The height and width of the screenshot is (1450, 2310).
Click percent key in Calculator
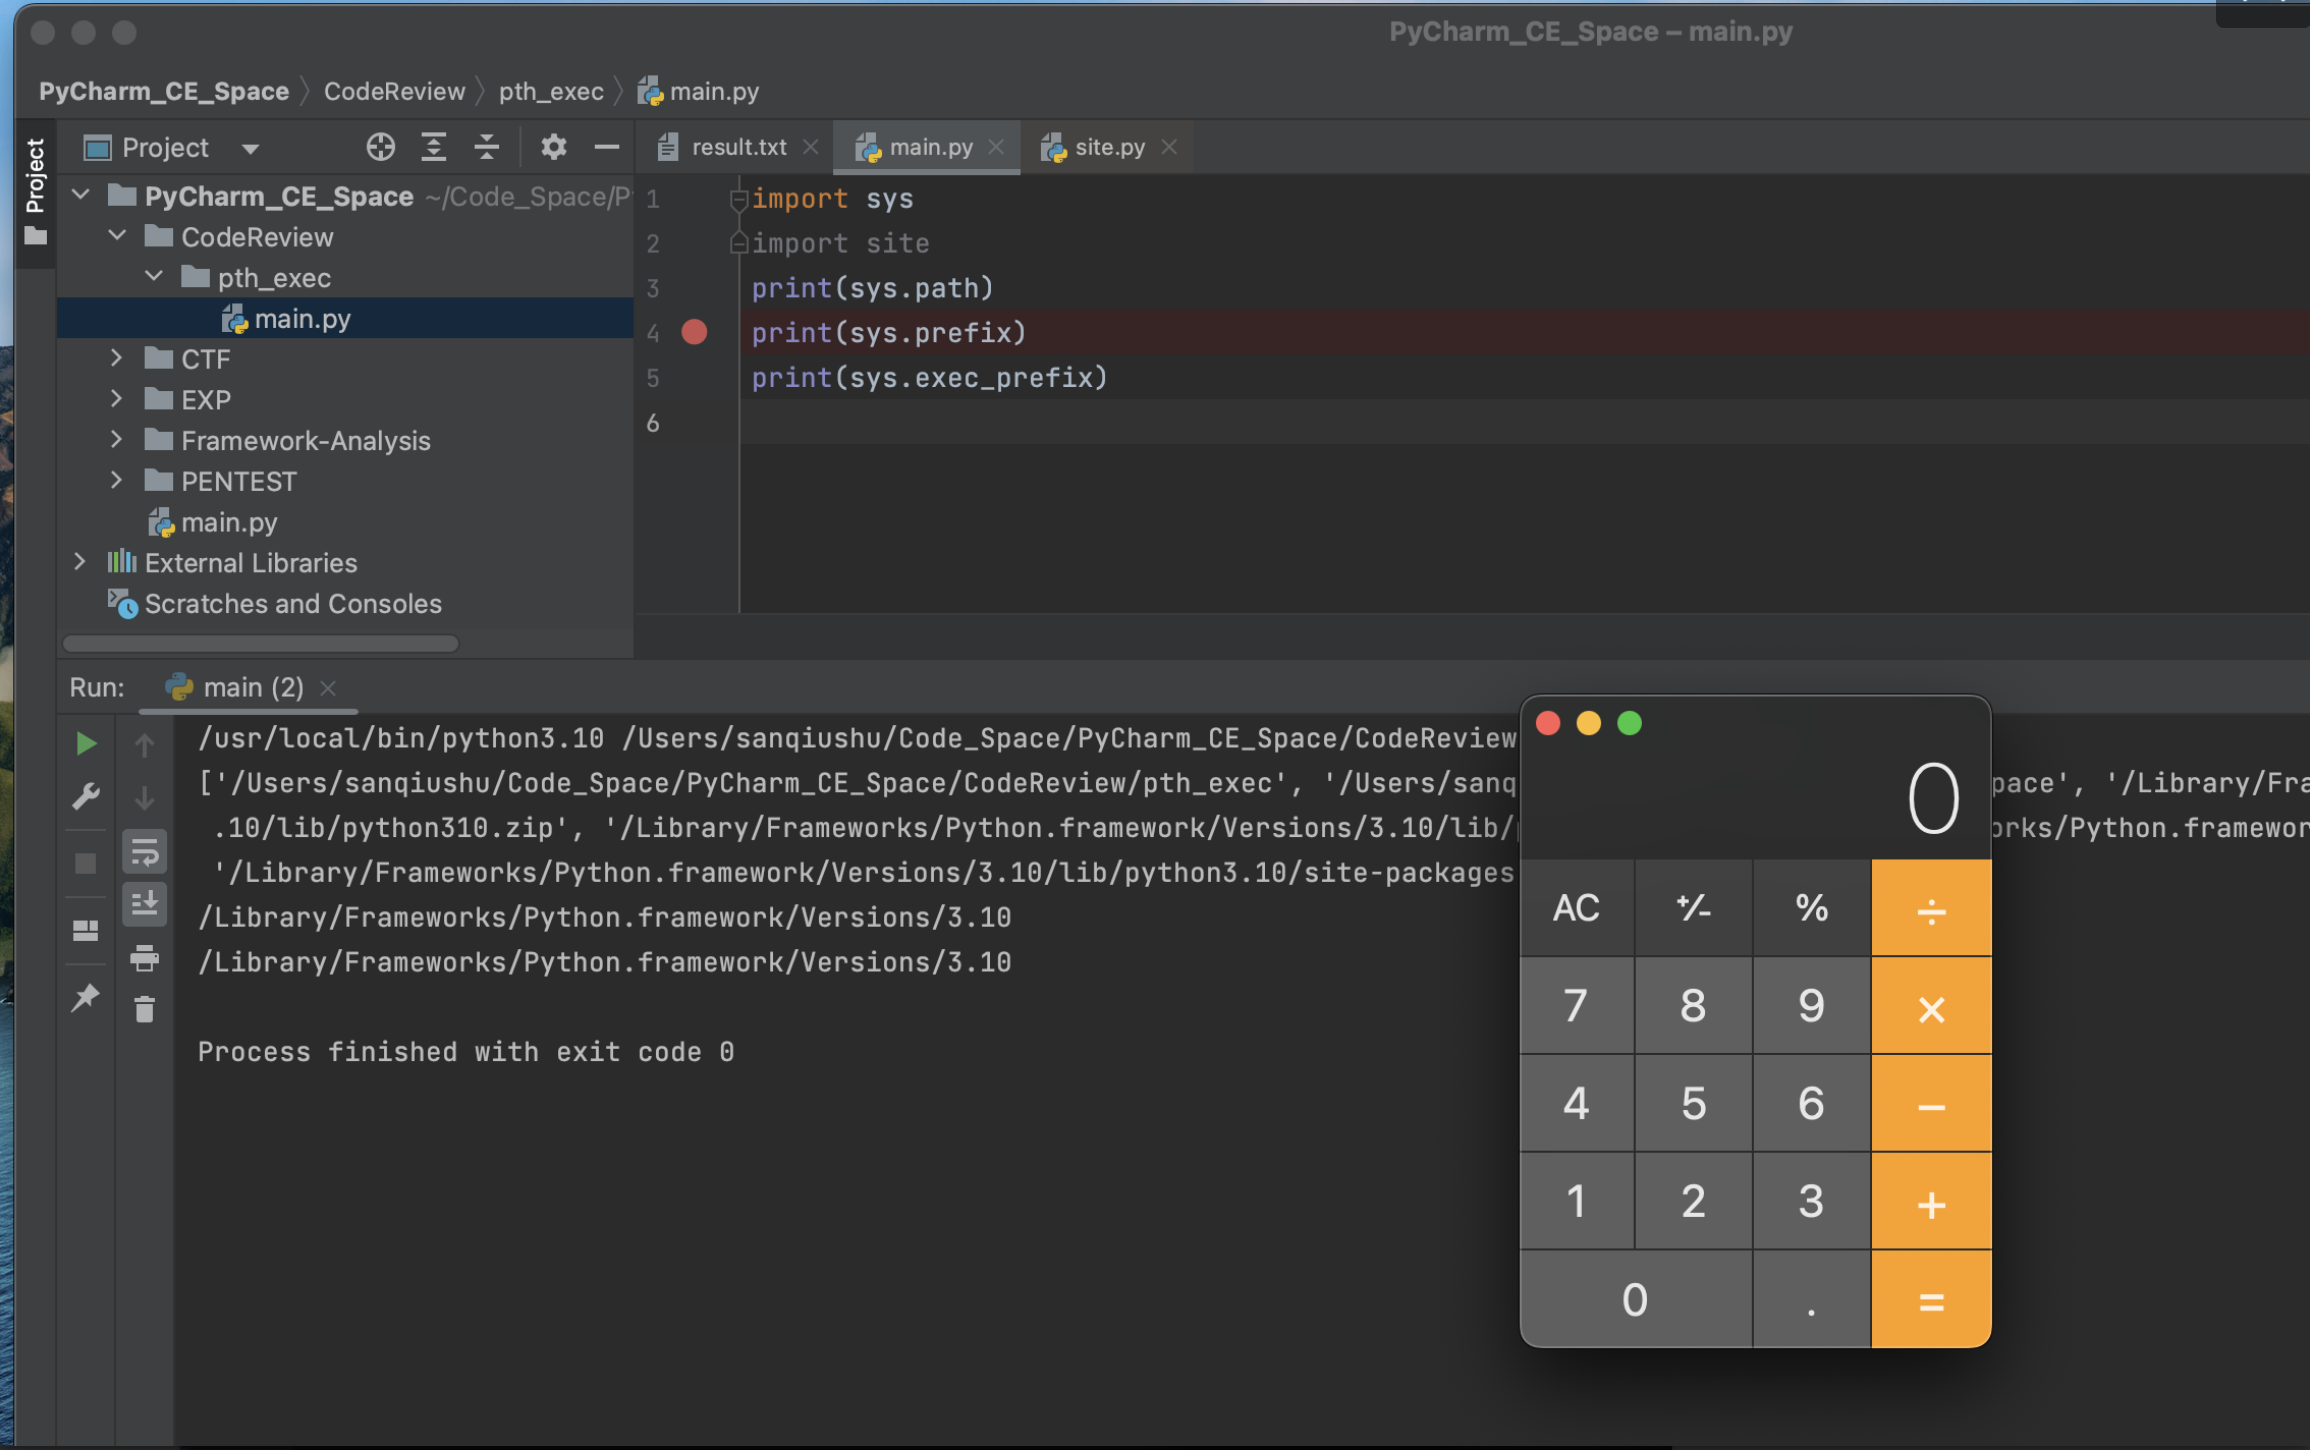(1811, 908)
